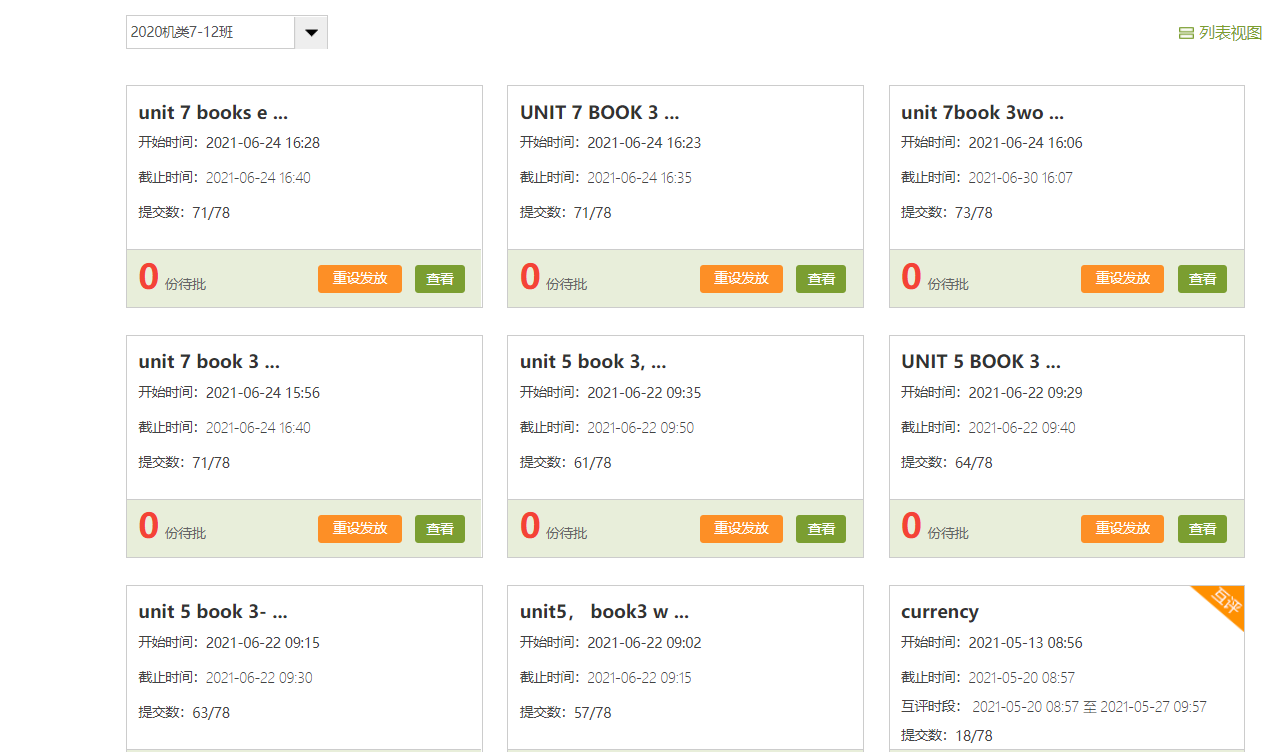Click 查看 on the unit 7 books e card
This screenshot has width=1267, height=752.
[440, 279]
